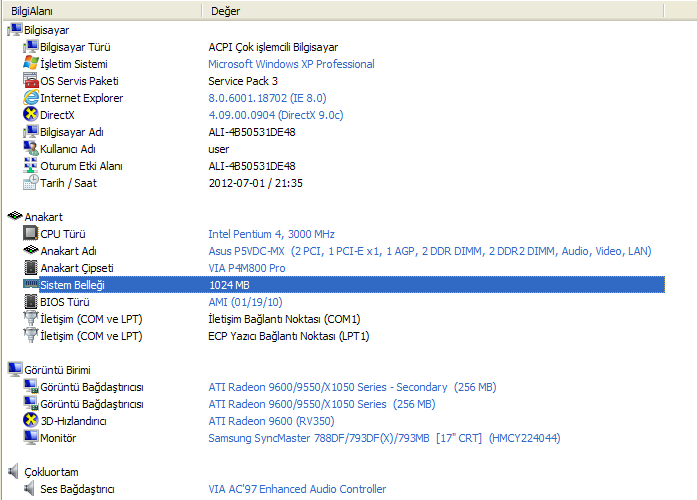Select the Bilgisayar group row
697x500 pixels.
pos(47,30)
